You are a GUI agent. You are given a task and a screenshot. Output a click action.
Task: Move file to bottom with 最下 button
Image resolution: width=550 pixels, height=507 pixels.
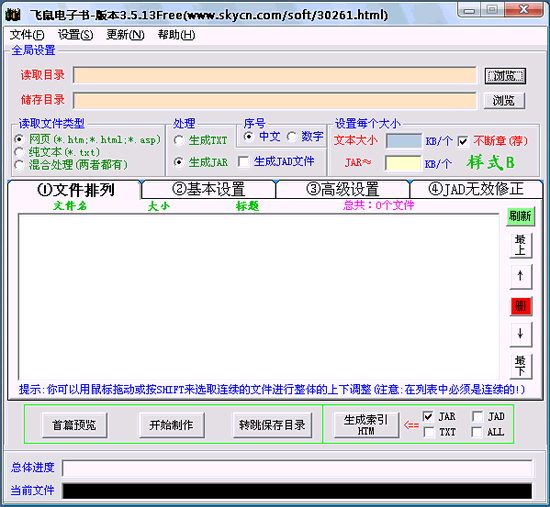(521, 366)
